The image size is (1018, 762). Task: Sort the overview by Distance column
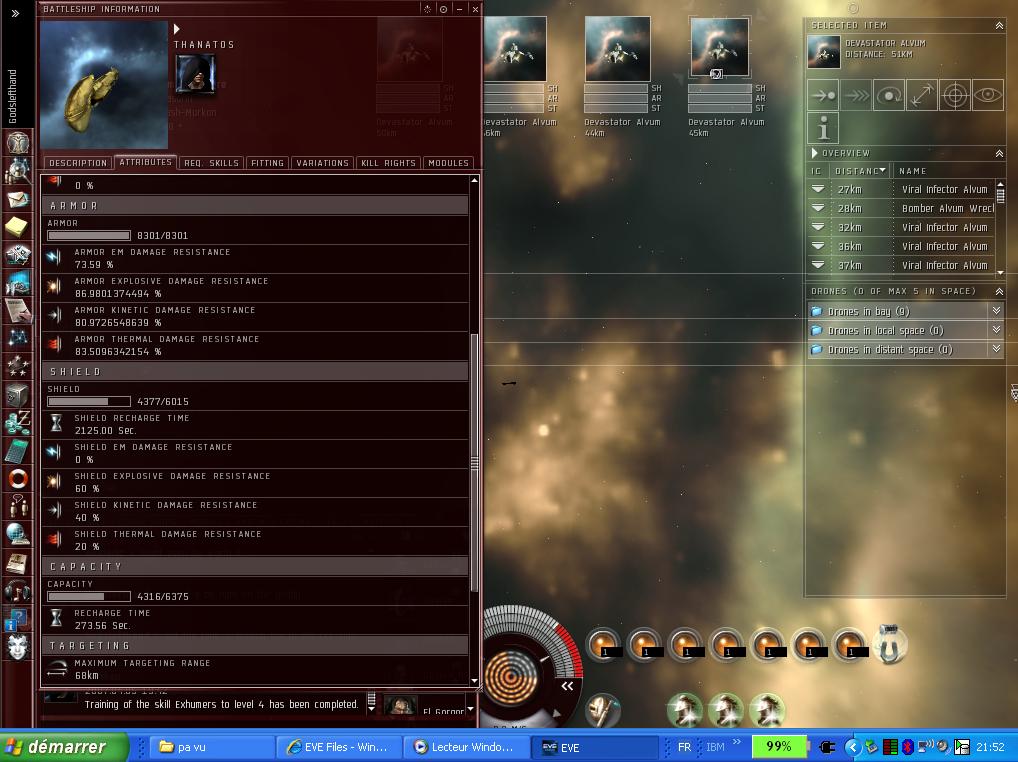pyautogui.click(x=860, y=171)
